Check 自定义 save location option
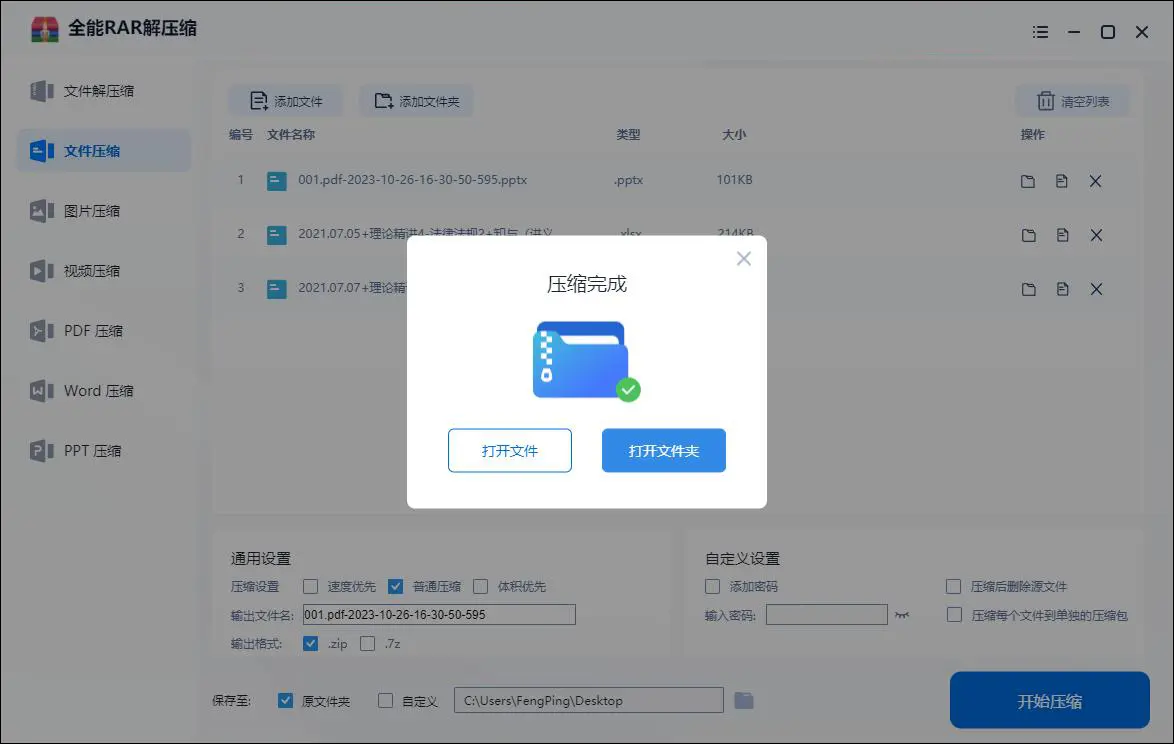This screenshot has height=744, width=1174. click(385, 701)
